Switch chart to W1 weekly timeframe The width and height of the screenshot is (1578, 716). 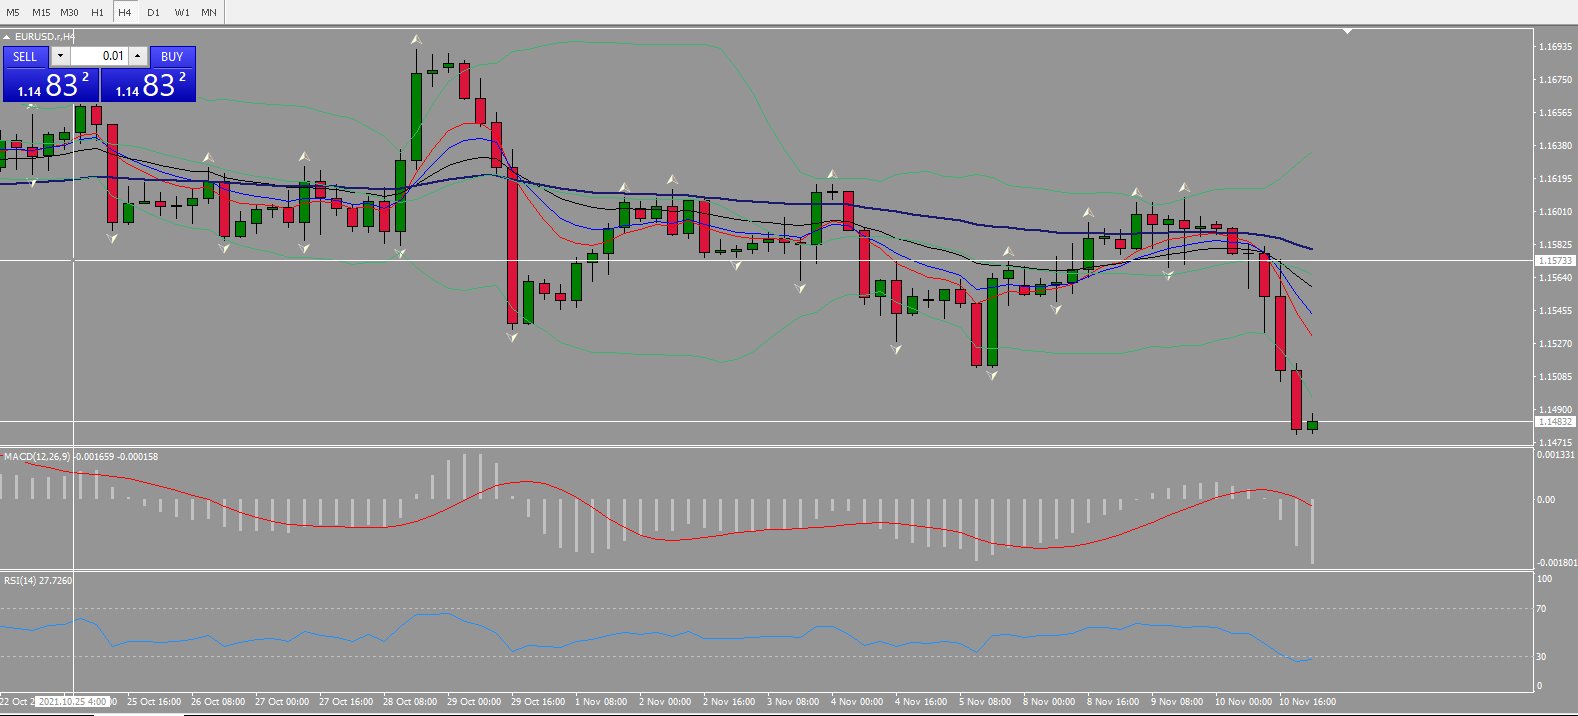[182, 12]
